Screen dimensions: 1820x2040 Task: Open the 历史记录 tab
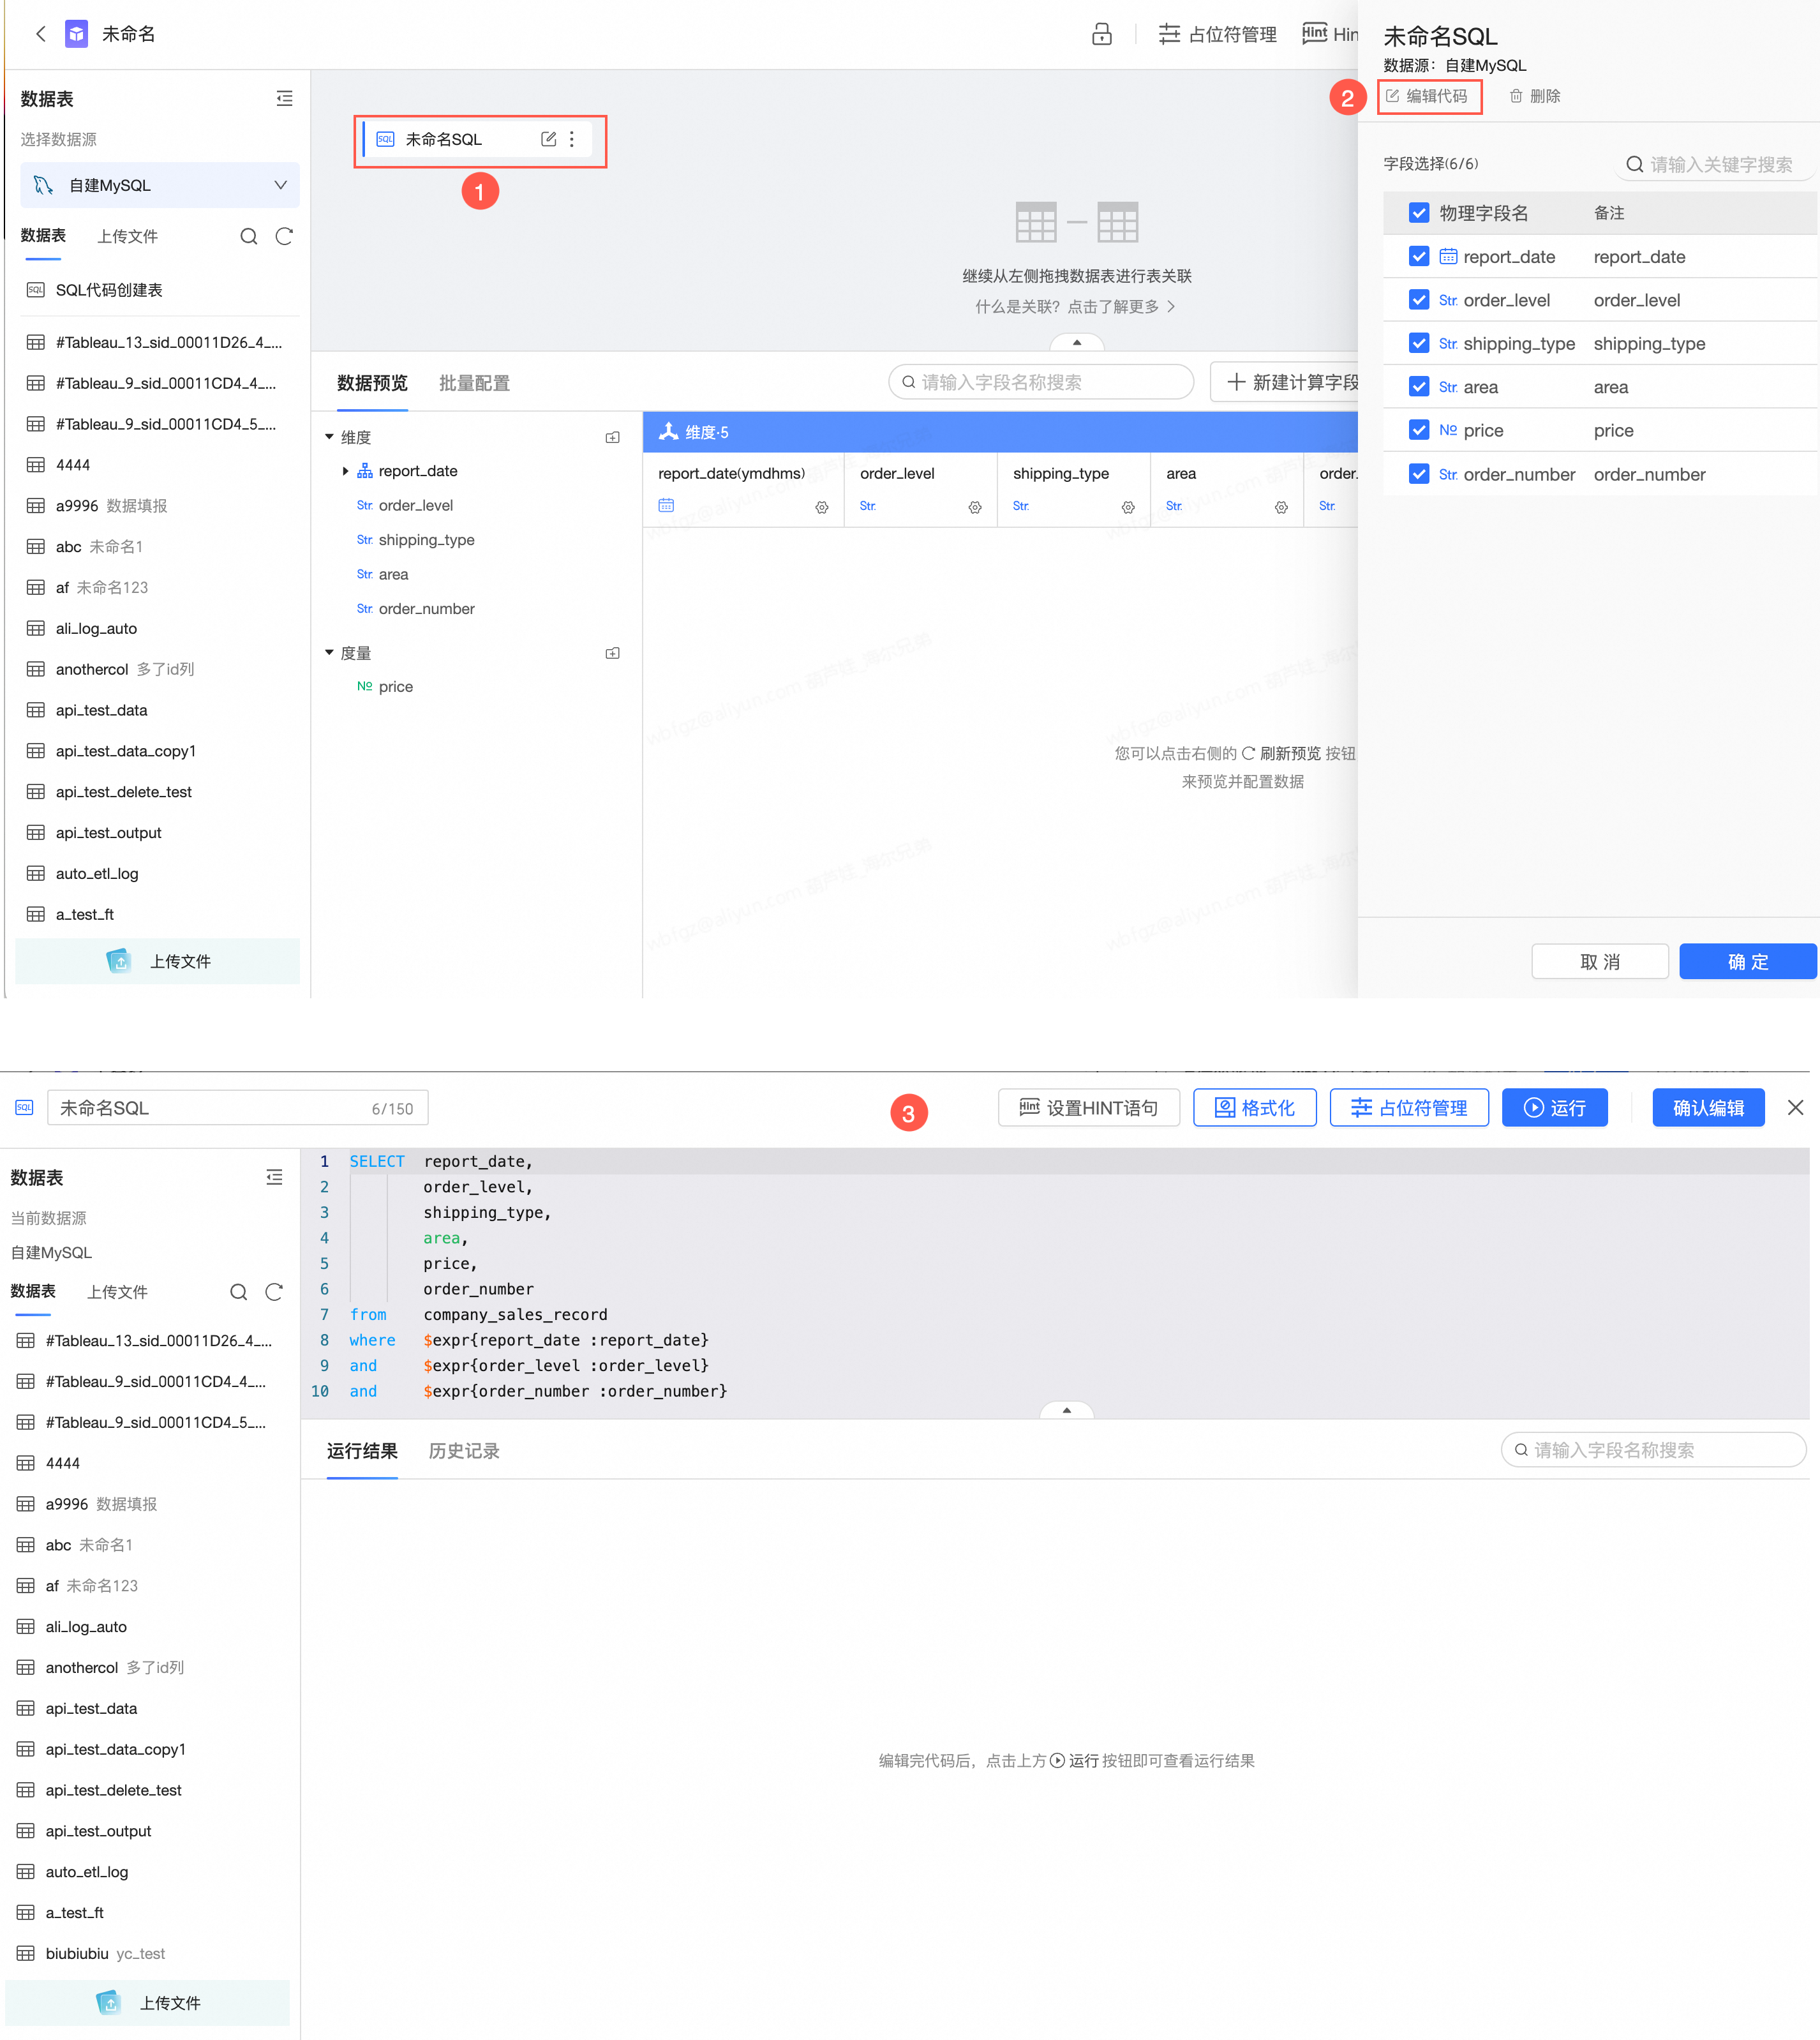[463, 1450]
